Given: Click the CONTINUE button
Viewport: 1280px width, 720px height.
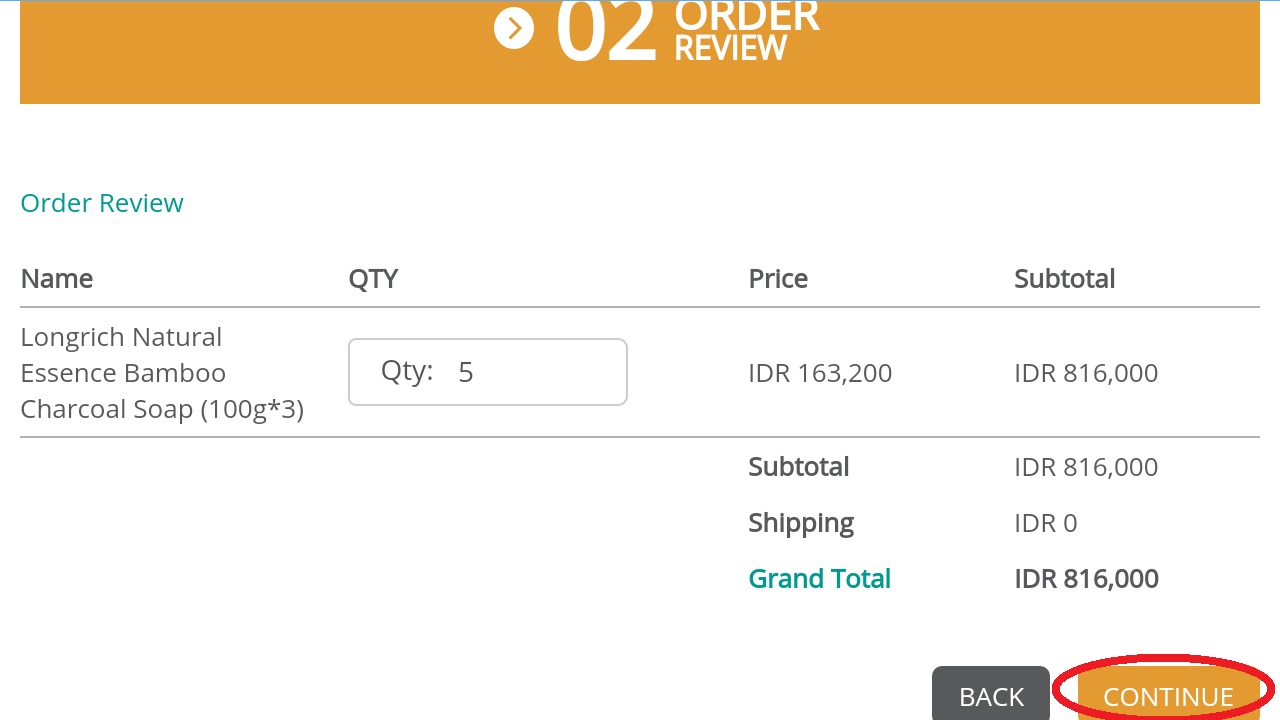Looking at the screenshot, I should [x=1168, y=694].
